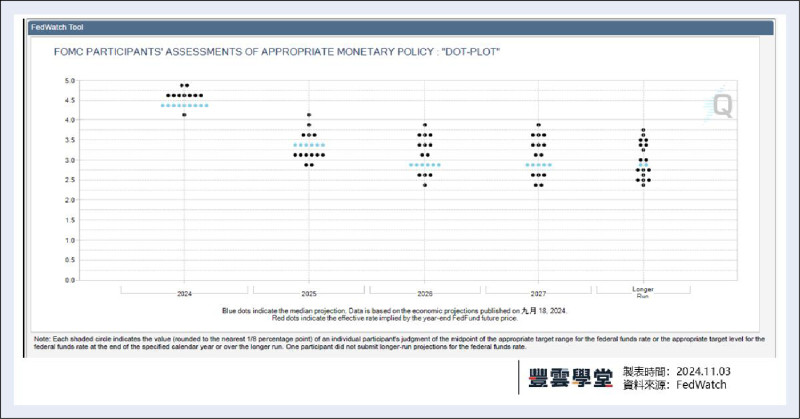
Task: Click the Note paragraph below the chart
Action: point(399,343)
